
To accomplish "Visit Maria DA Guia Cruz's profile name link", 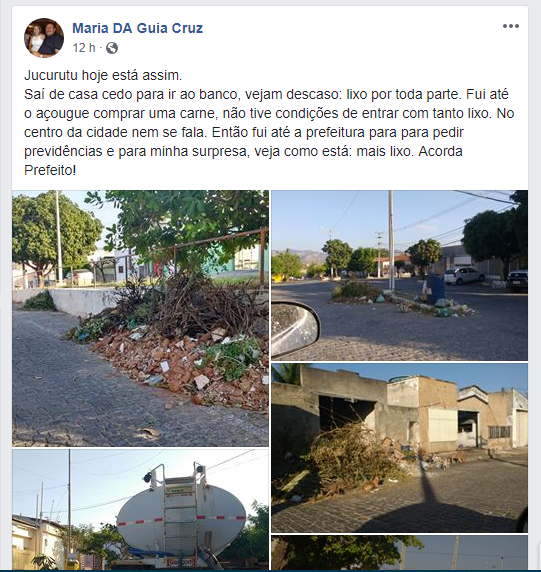I will (137, 28).
